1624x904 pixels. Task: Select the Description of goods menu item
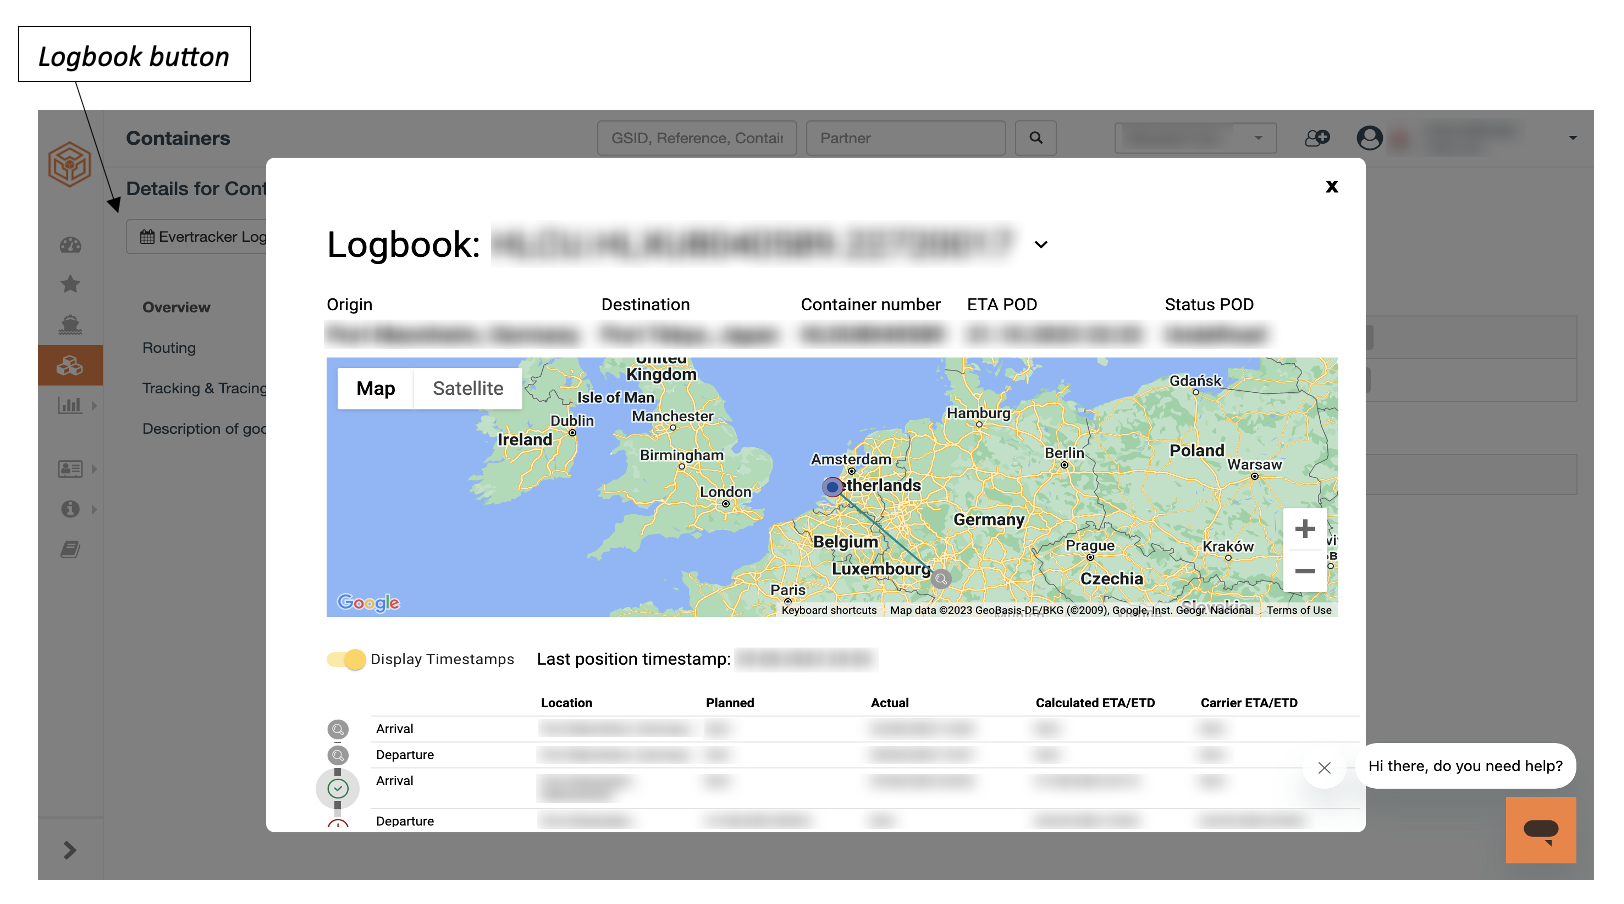pyautogui.click(x=204, y=429)
